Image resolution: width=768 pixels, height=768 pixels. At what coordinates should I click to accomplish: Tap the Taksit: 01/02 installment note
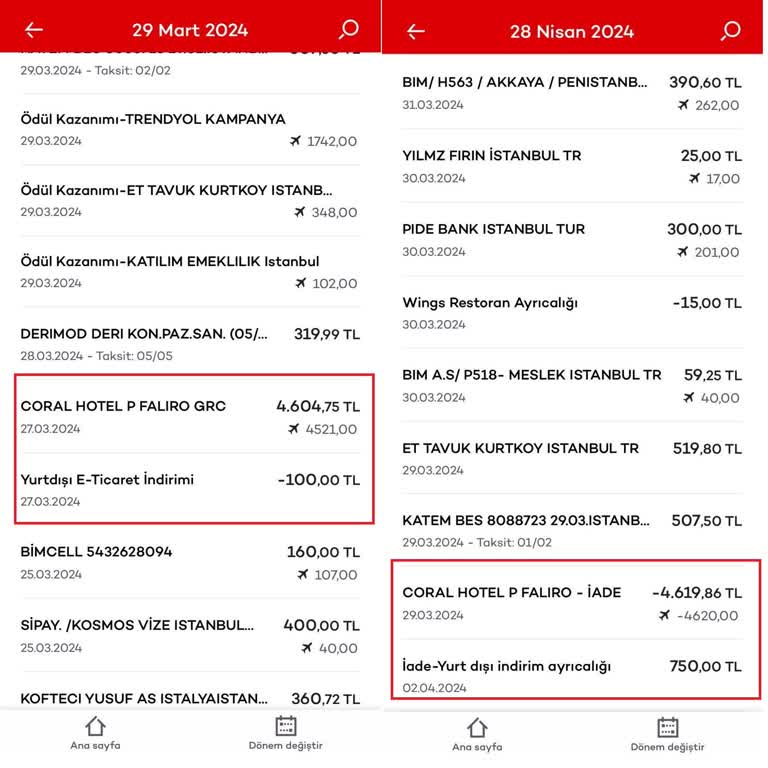pyautogui.click(x=514, y=542)
